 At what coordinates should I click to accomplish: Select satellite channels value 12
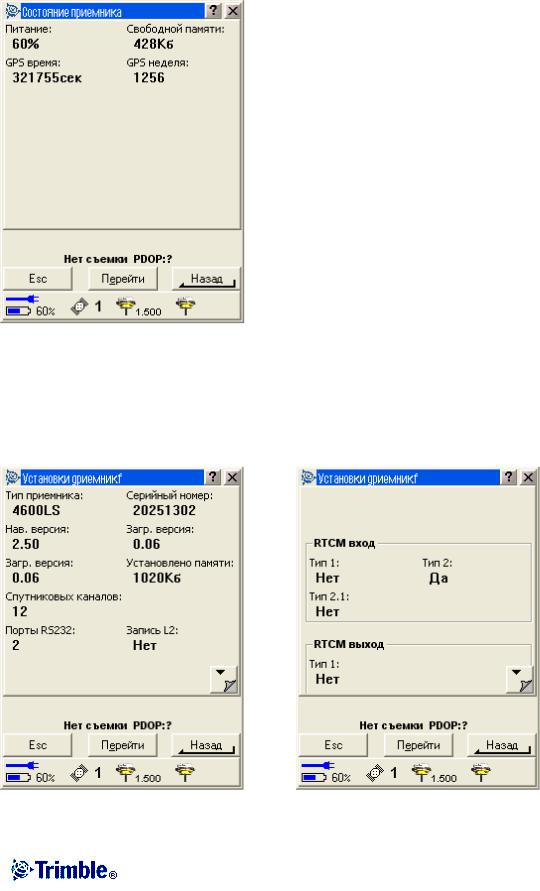point(19,611)
